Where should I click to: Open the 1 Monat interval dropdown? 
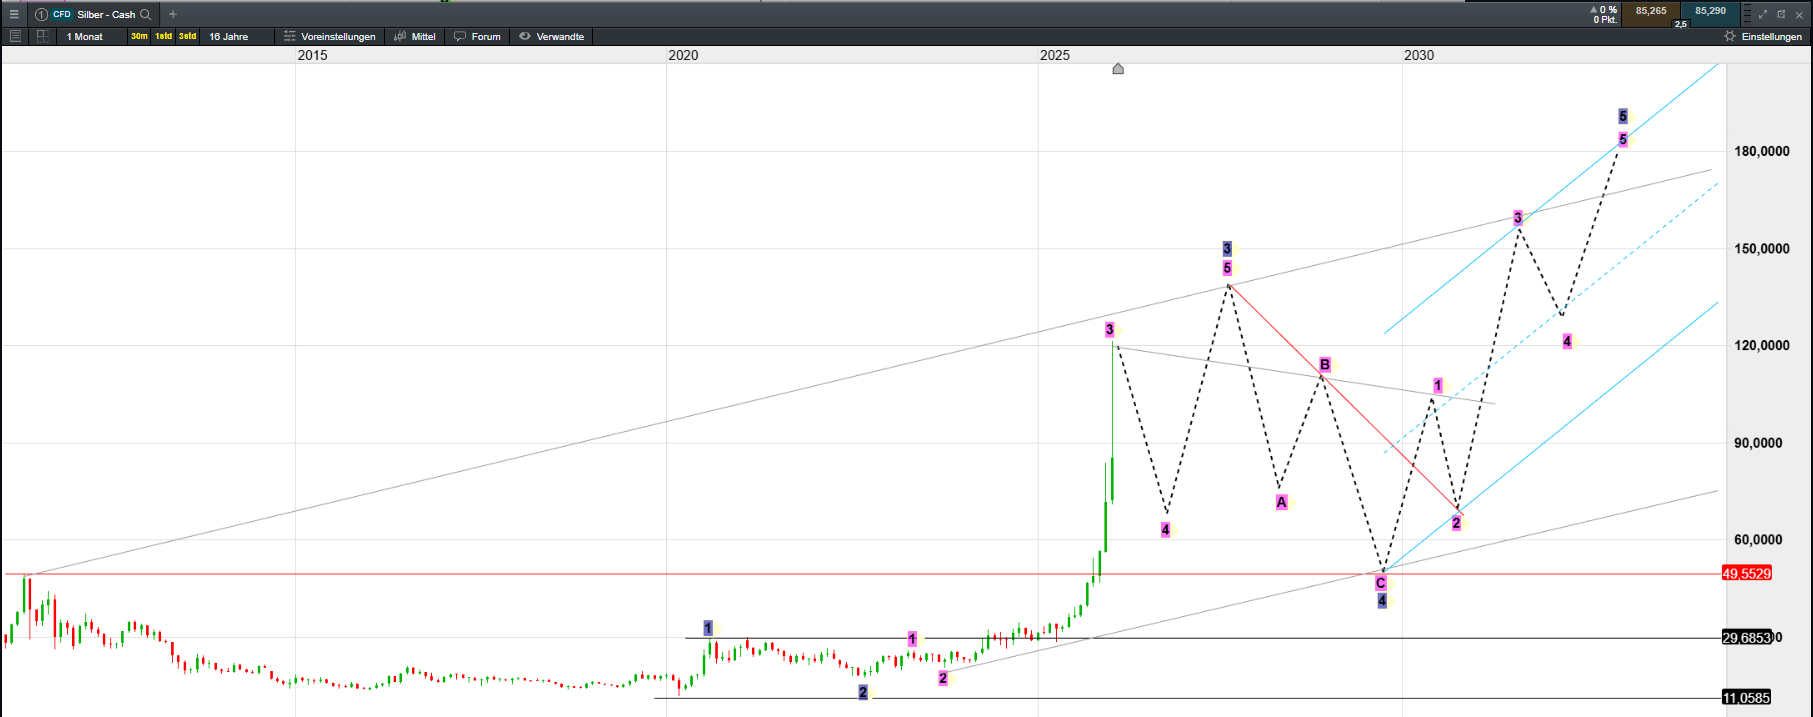point(85,37)
